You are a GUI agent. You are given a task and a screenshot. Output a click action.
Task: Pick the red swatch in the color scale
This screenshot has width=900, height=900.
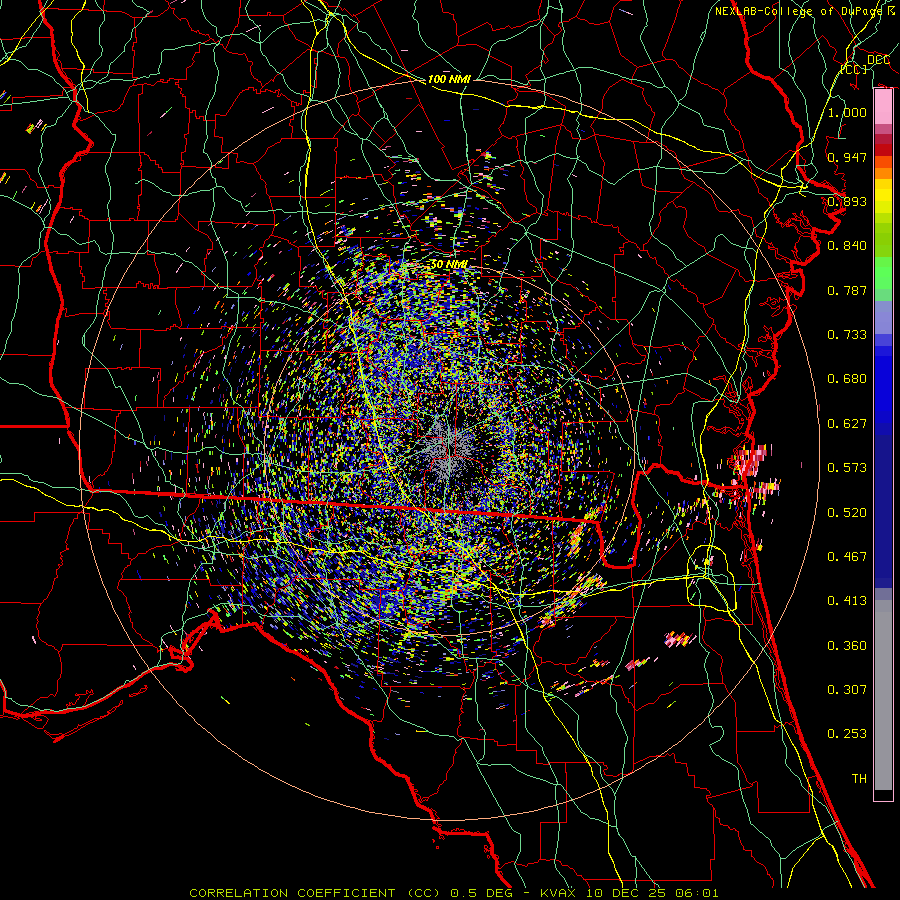tap(883, 149)
